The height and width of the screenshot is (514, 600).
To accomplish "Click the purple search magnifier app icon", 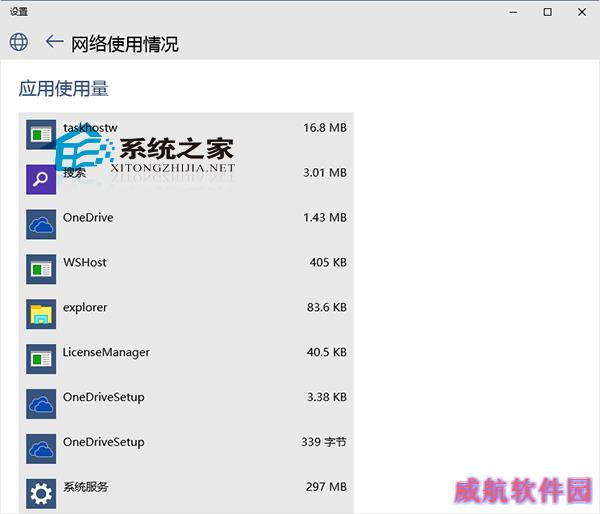I will click(x=41, y=179).
